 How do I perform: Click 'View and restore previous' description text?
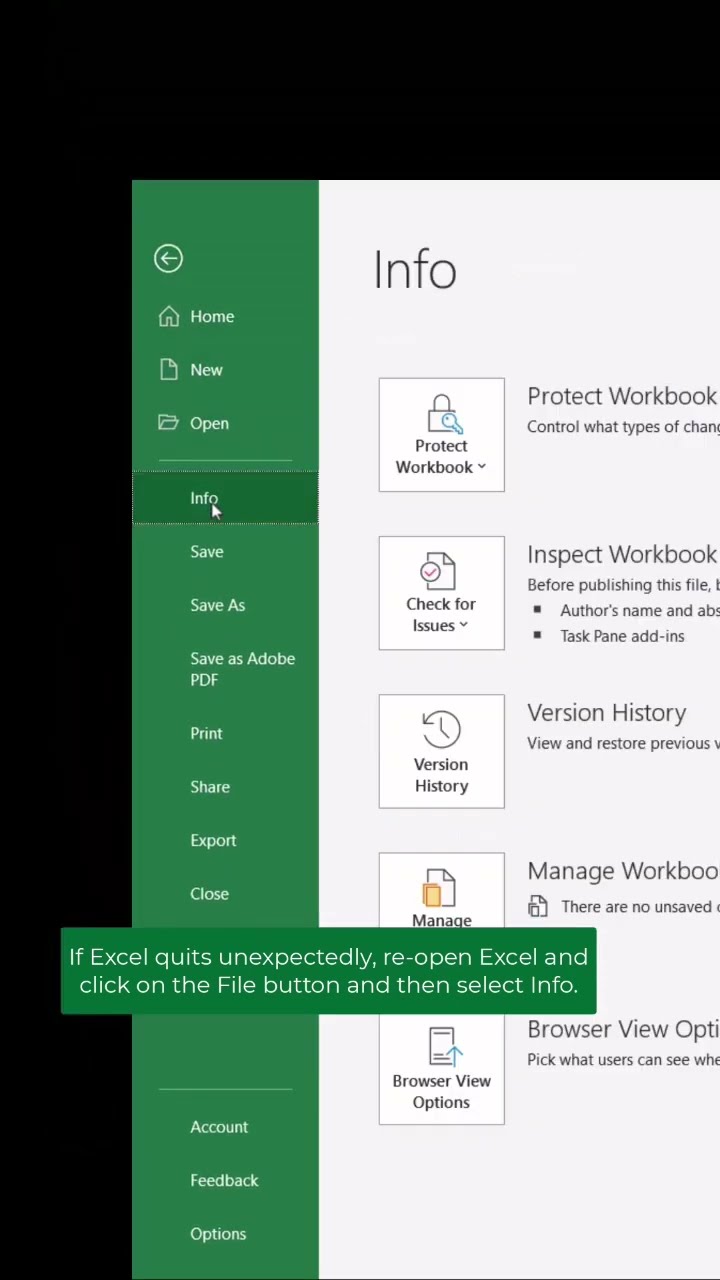pyautogui.click(x=623, y=743)
